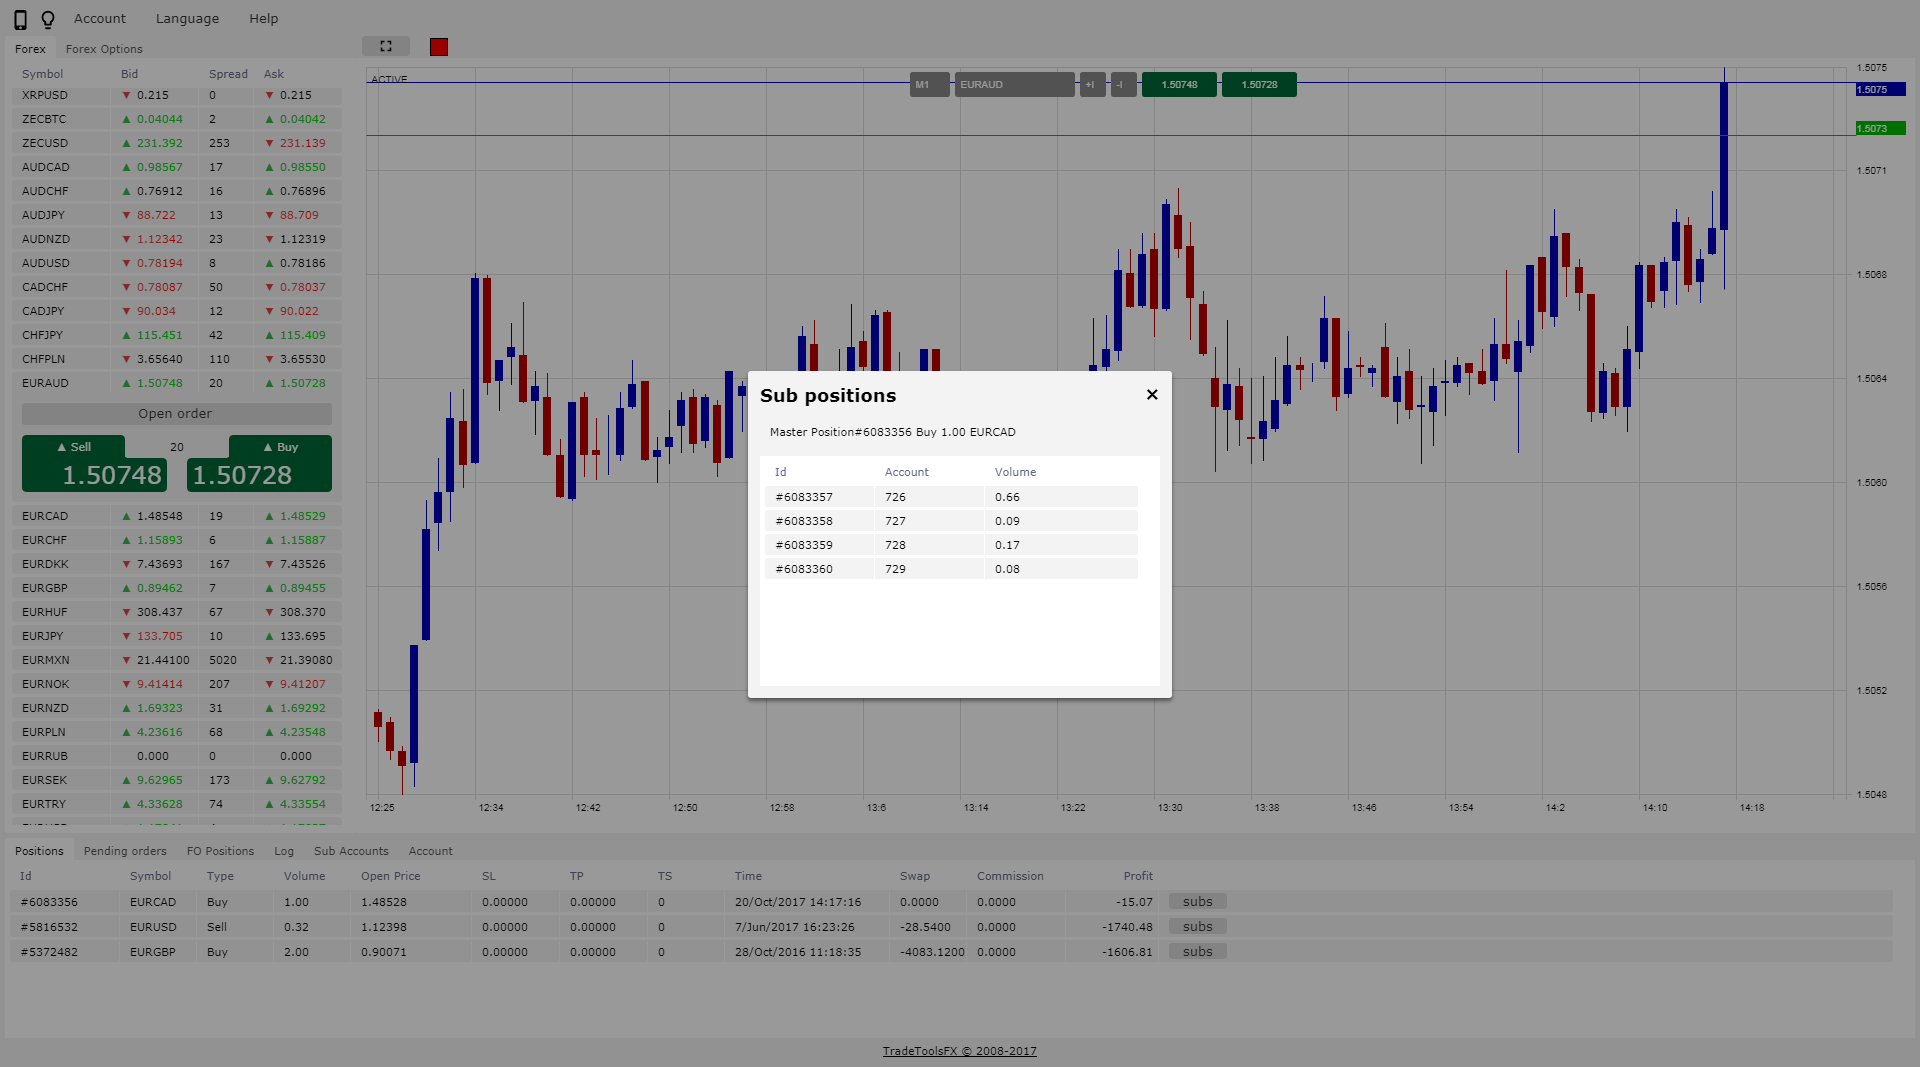1920x1067 pixels.
Task: Click the fullscreen chart icon
Action: coord(385,46)
